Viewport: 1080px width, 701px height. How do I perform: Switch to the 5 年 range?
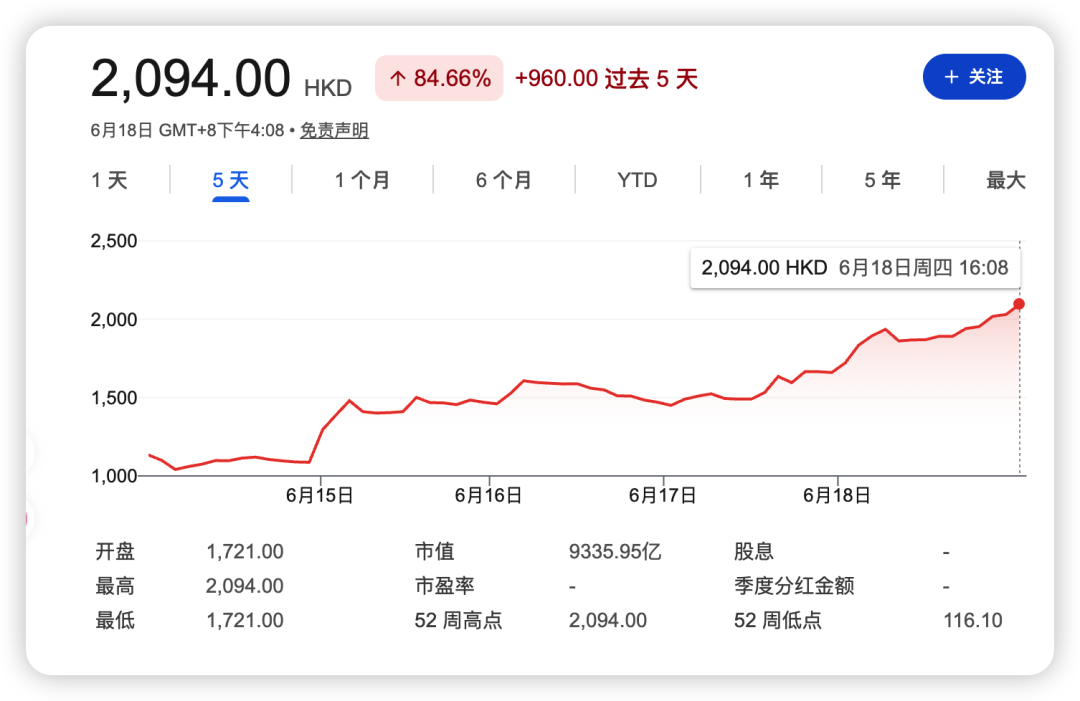coord(882,180)
